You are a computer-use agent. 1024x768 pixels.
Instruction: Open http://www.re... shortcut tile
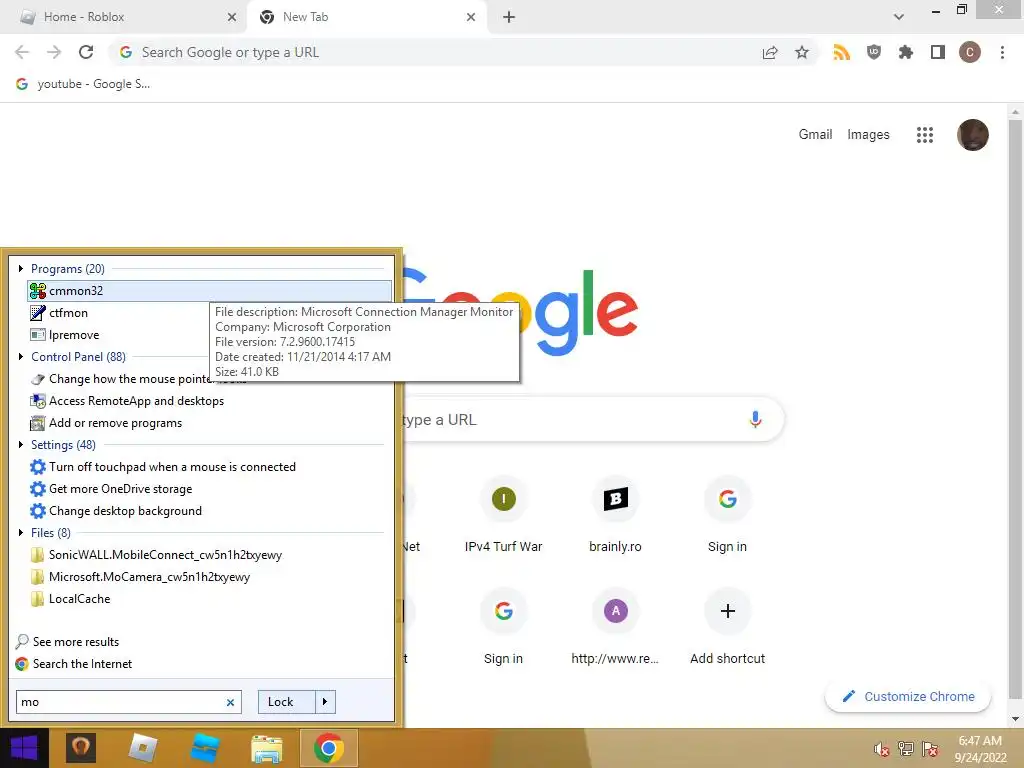tap(615, 628)
